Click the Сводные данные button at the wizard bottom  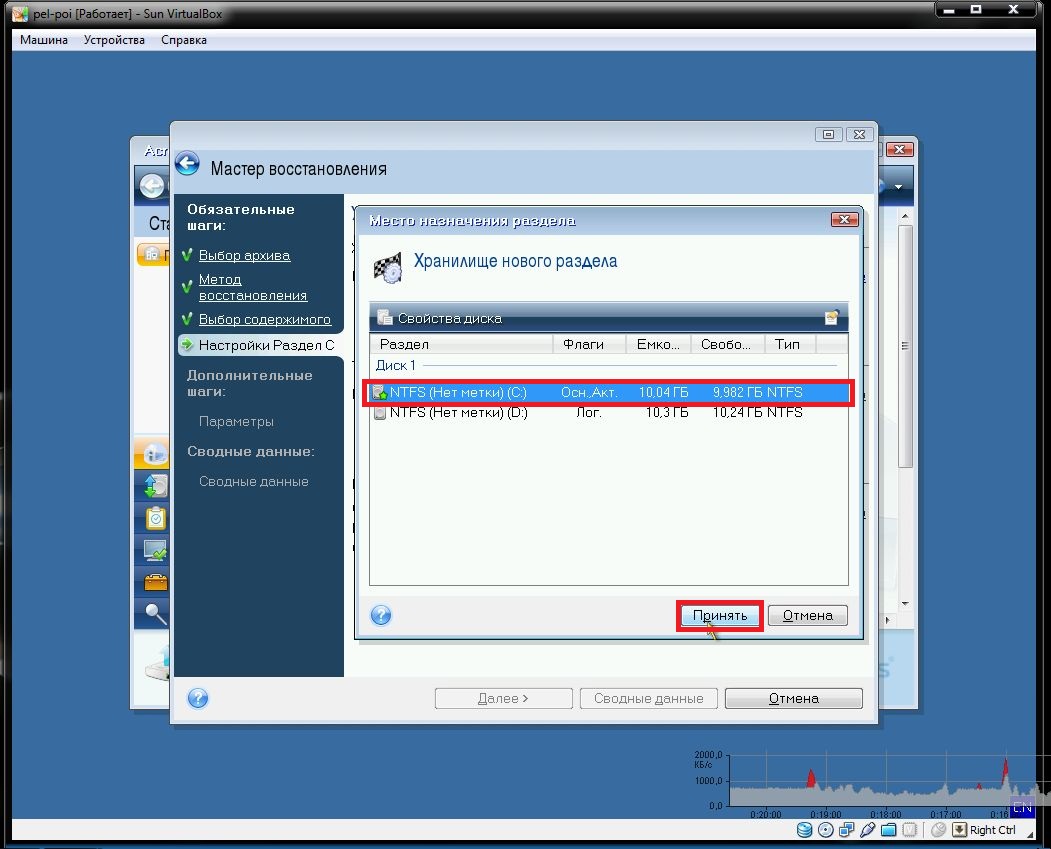[649, 698]
